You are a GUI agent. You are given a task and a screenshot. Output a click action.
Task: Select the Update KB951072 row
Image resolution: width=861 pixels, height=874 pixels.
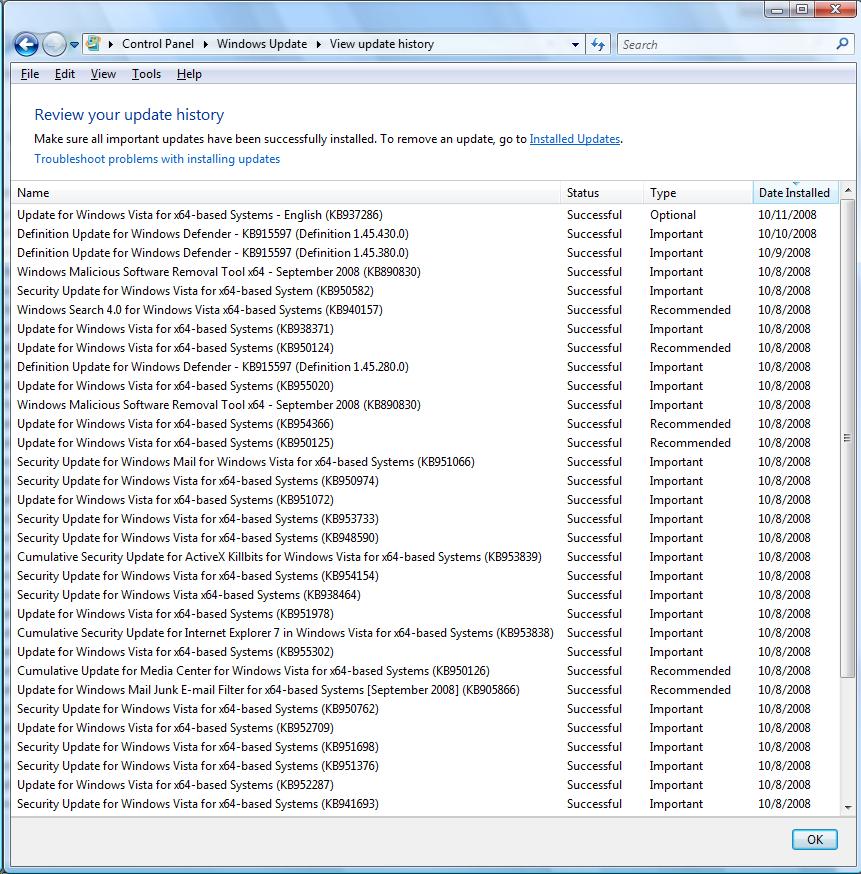point(425,500)
